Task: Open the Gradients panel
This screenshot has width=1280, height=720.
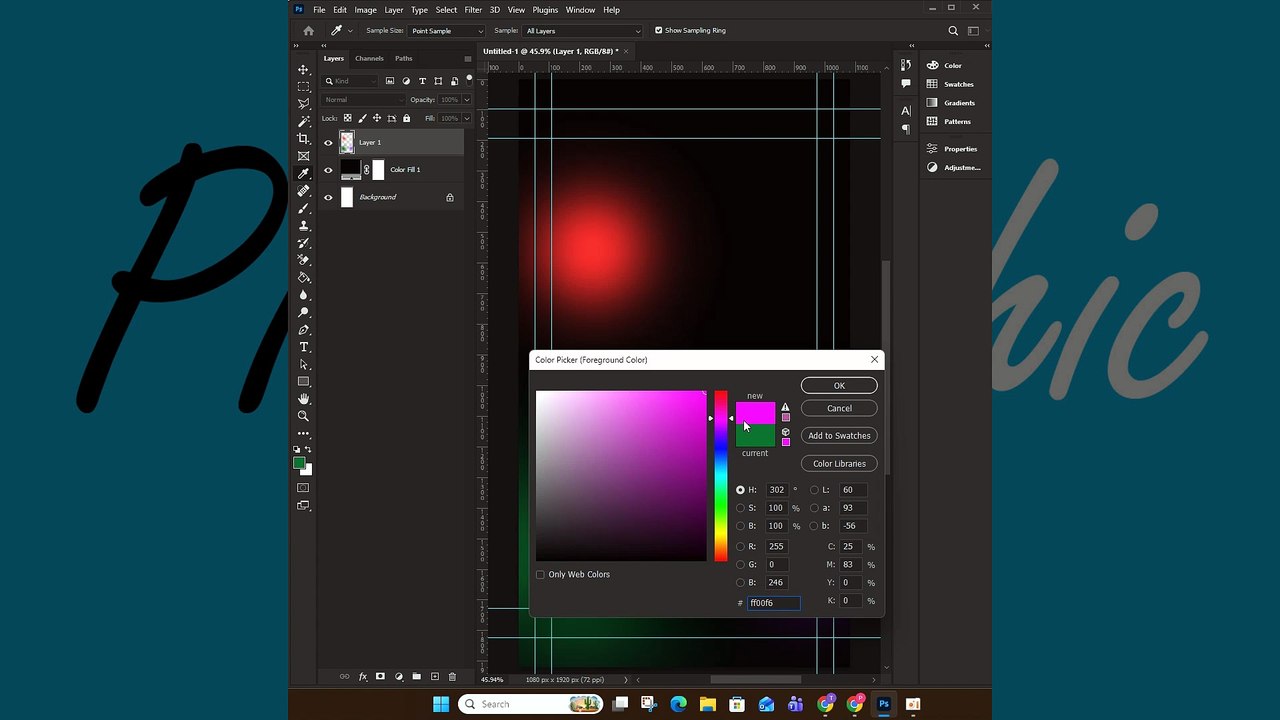Action: point(951,103)
